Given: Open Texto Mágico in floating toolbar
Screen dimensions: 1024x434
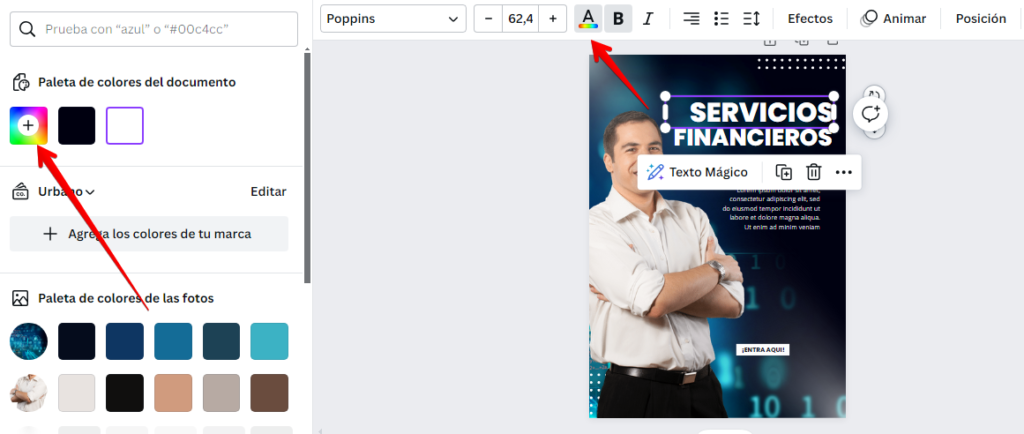Looking at the screenshot, I should [697, 172].
